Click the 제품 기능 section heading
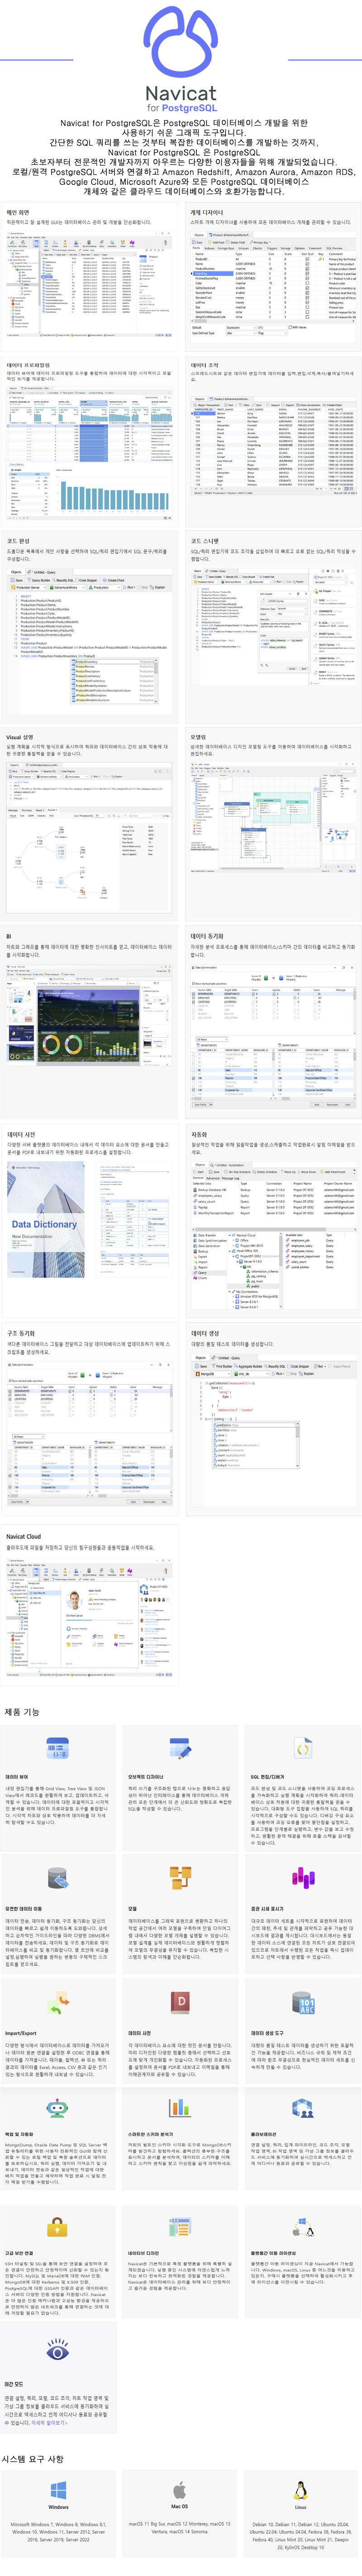Image resolution: width=362 pixels, height=2576 pixels. (22, 1712)
